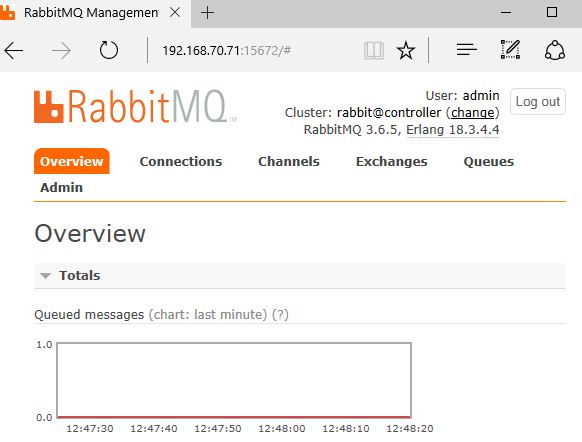This screenshot has height=442, width=582.
Task: Click the chart: last minute range link
Action: pyautogui.click(x=208, y=314)
